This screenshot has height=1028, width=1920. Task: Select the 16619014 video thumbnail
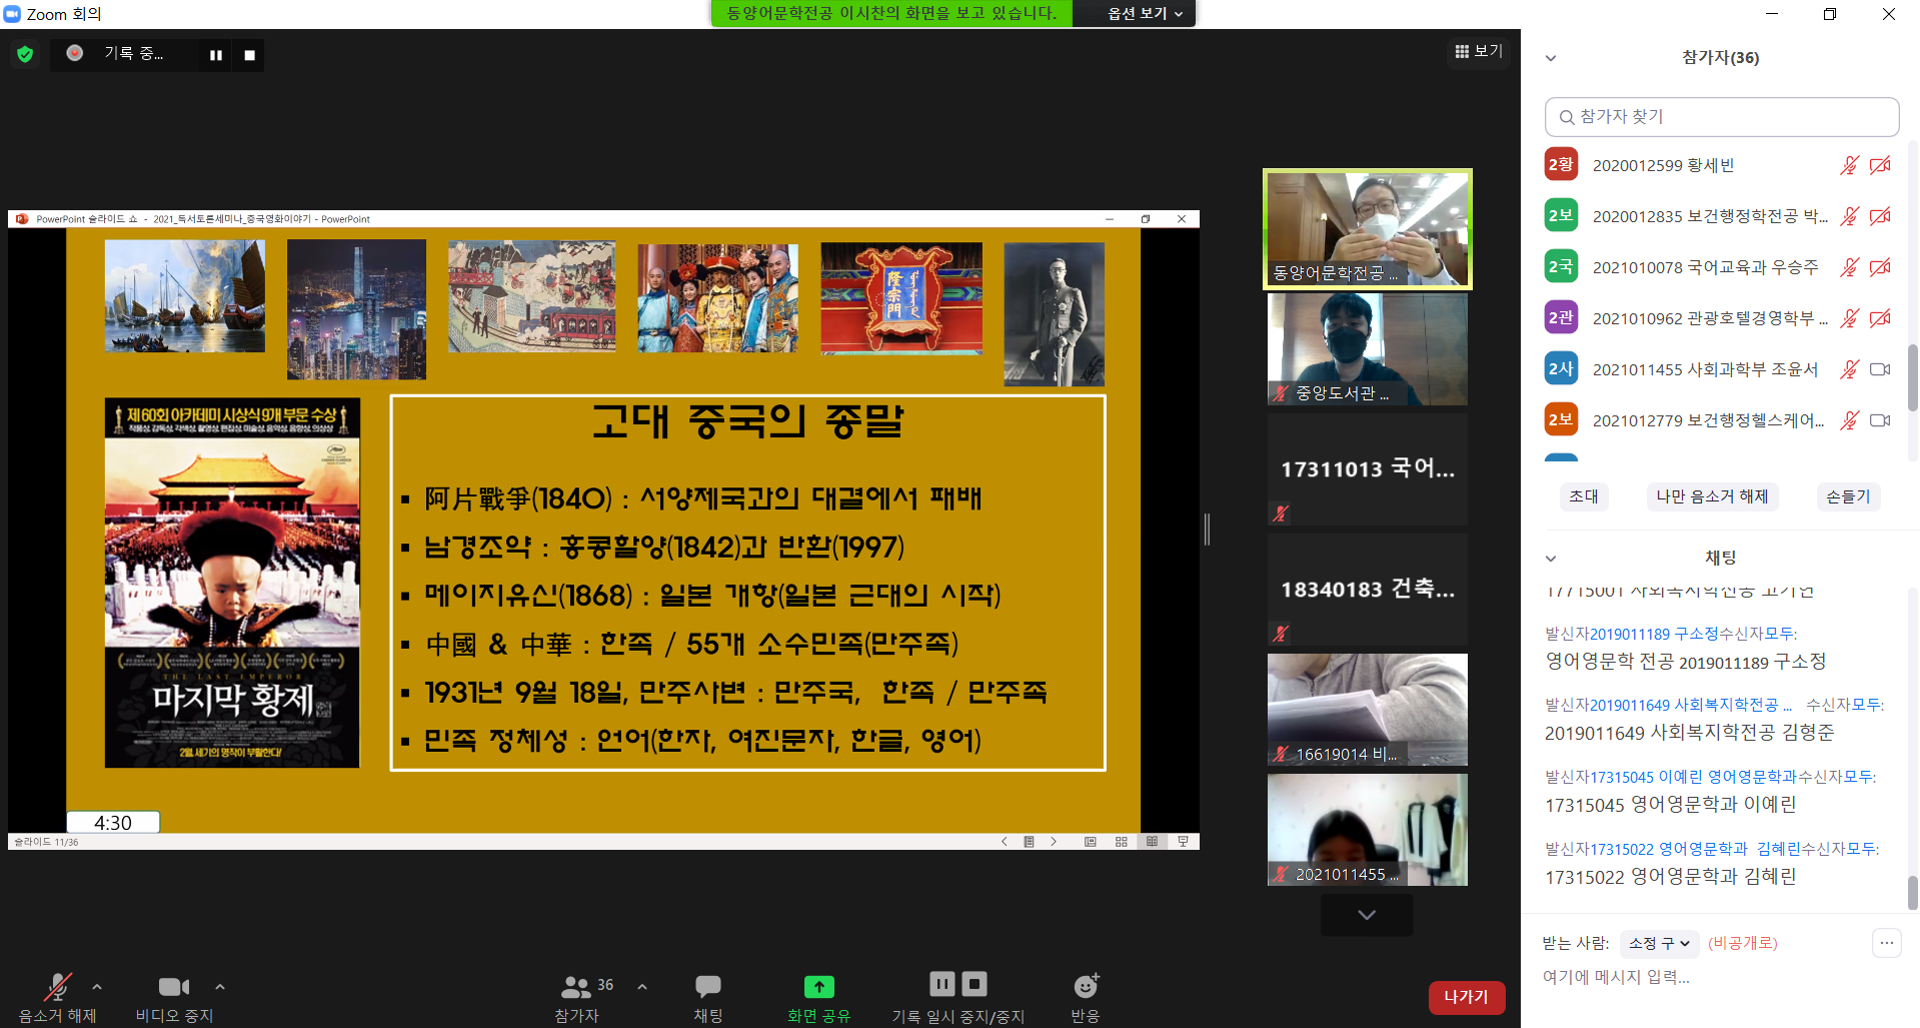click(x=1367, y=709)
